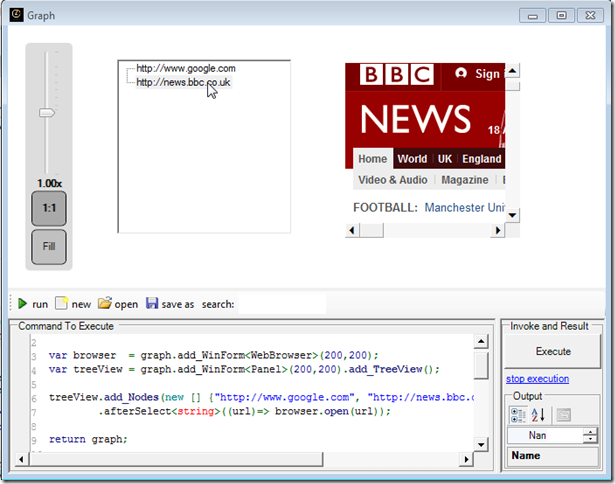Move the zoom slider thumb

tap(47, 113)
